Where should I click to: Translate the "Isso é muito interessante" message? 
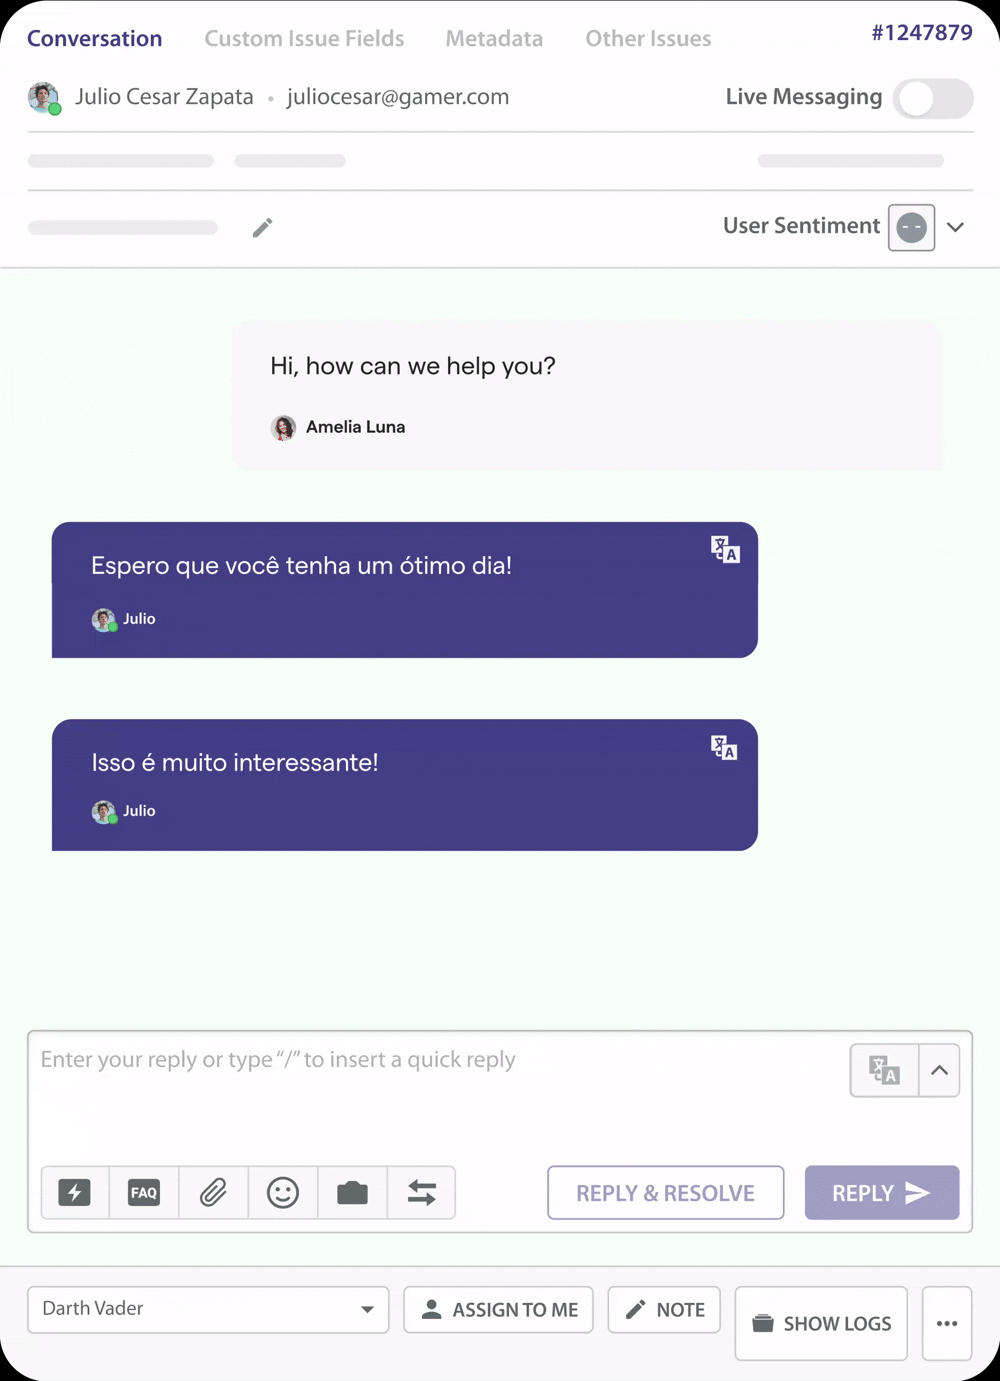[x=725, y=747]
